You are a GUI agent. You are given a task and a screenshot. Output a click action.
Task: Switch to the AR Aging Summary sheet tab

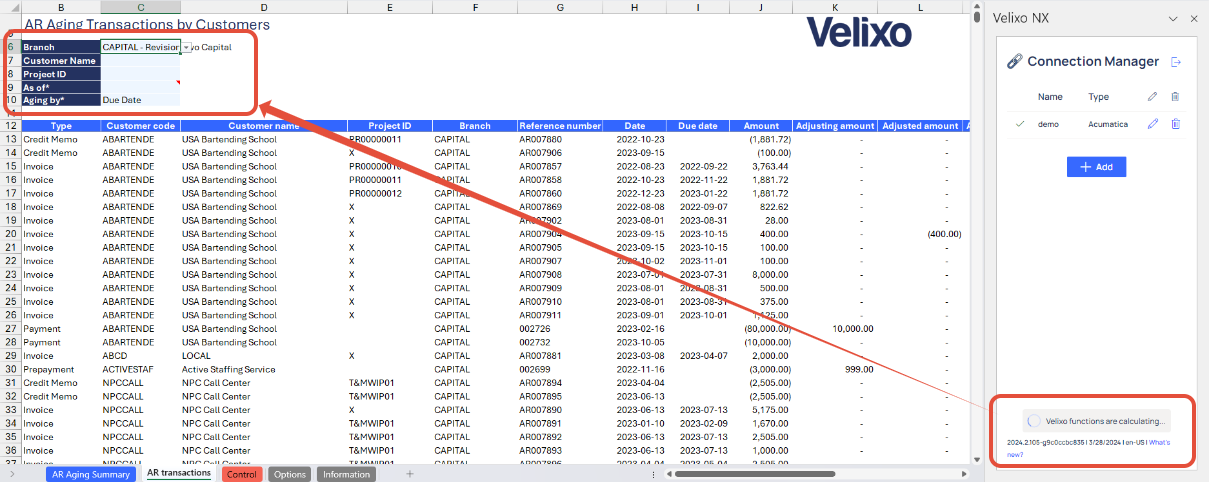pos(89,474)
